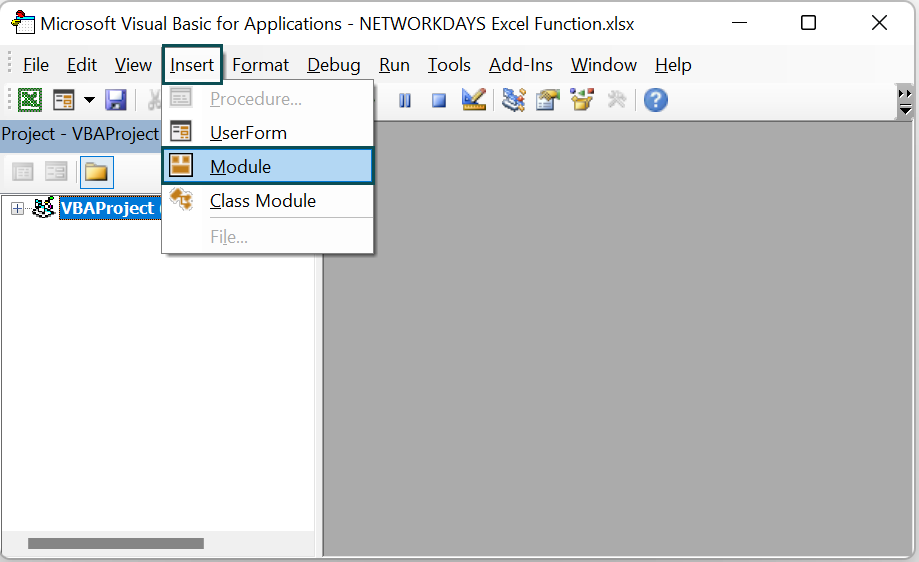This screenshot has width=919, height=562.
Task: Open the Window menu
Action: click(604, 64)
